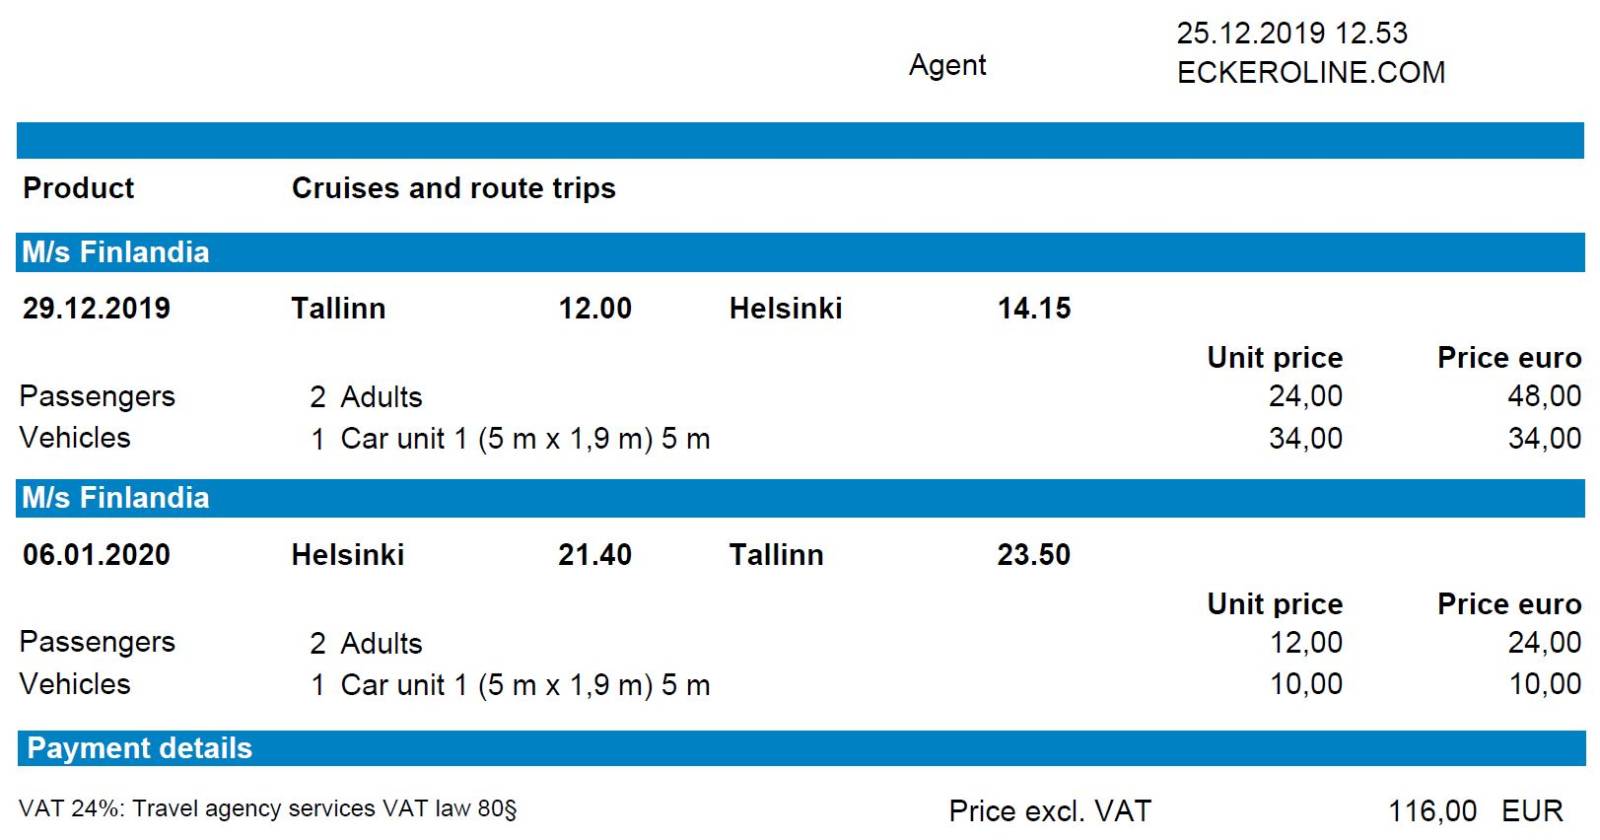Click the 34,00 vehicle unit price

tap(1306, 439)
